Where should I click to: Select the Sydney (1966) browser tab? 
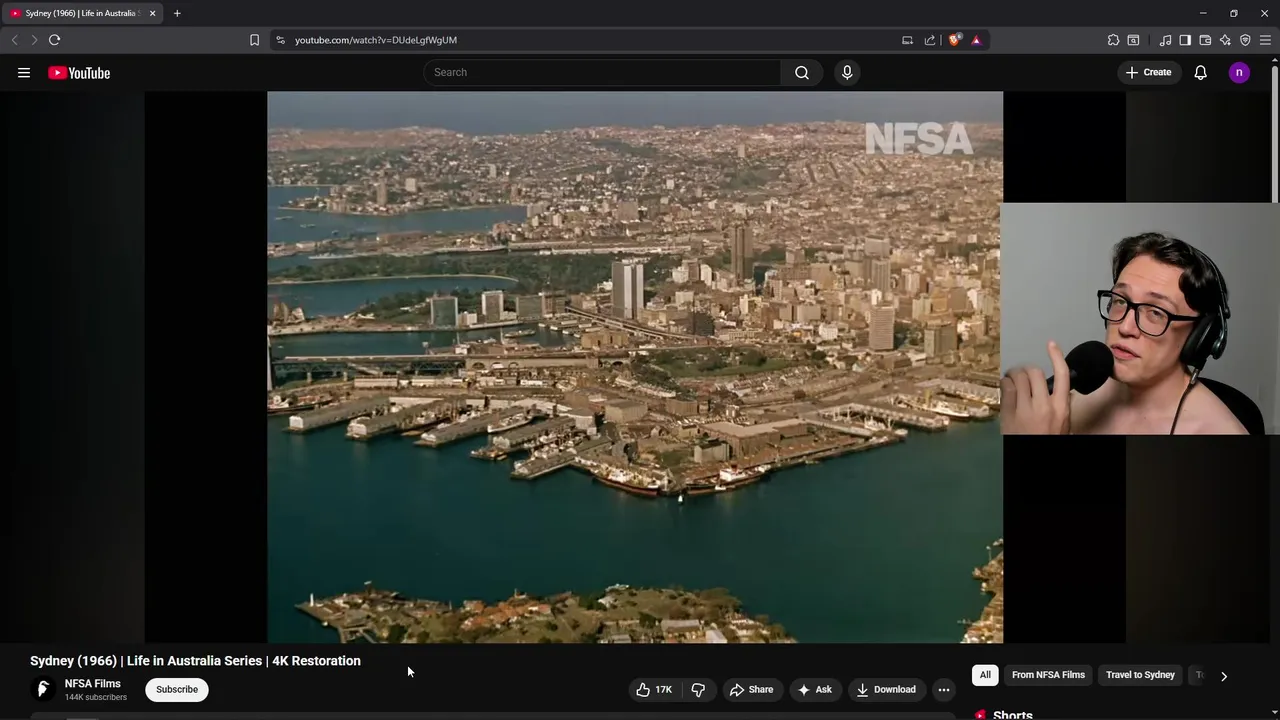click(x=81, y=13)
